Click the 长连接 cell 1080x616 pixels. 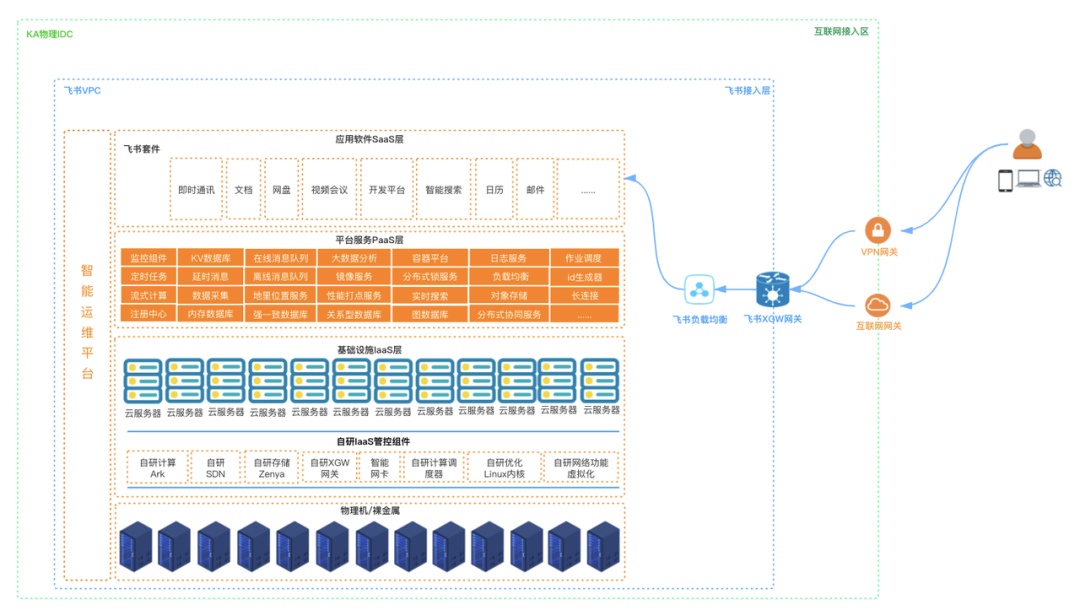(x=584, y=295)
